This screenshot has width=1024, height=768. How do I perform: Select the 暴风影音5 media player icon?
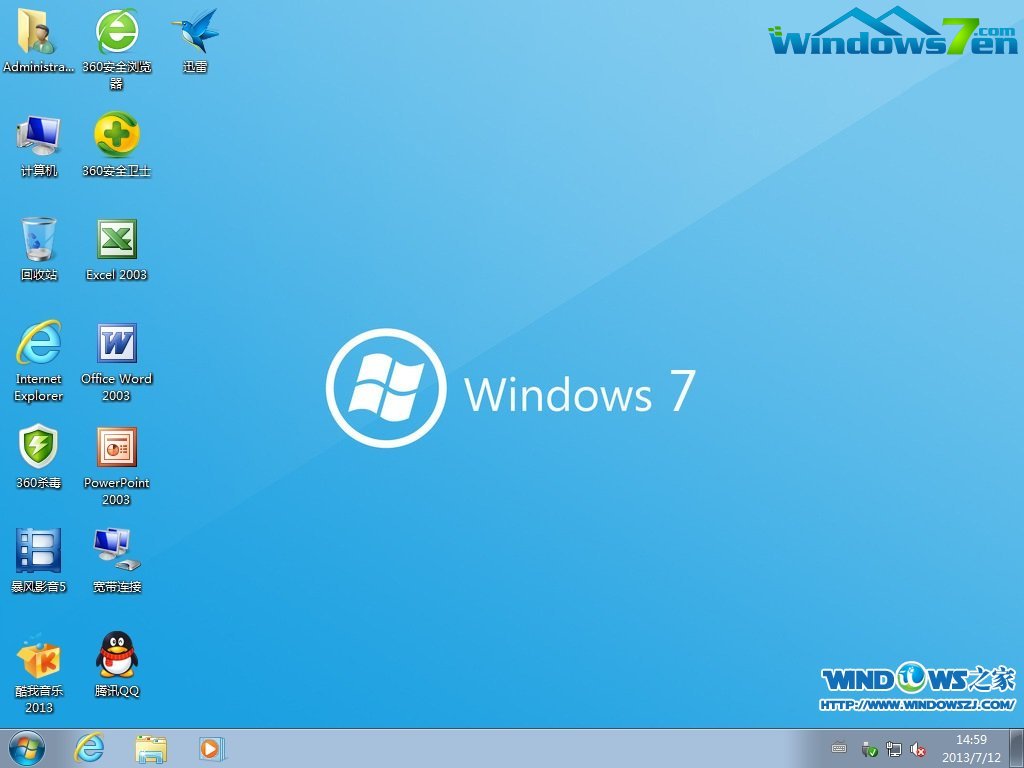pos(39,551)
